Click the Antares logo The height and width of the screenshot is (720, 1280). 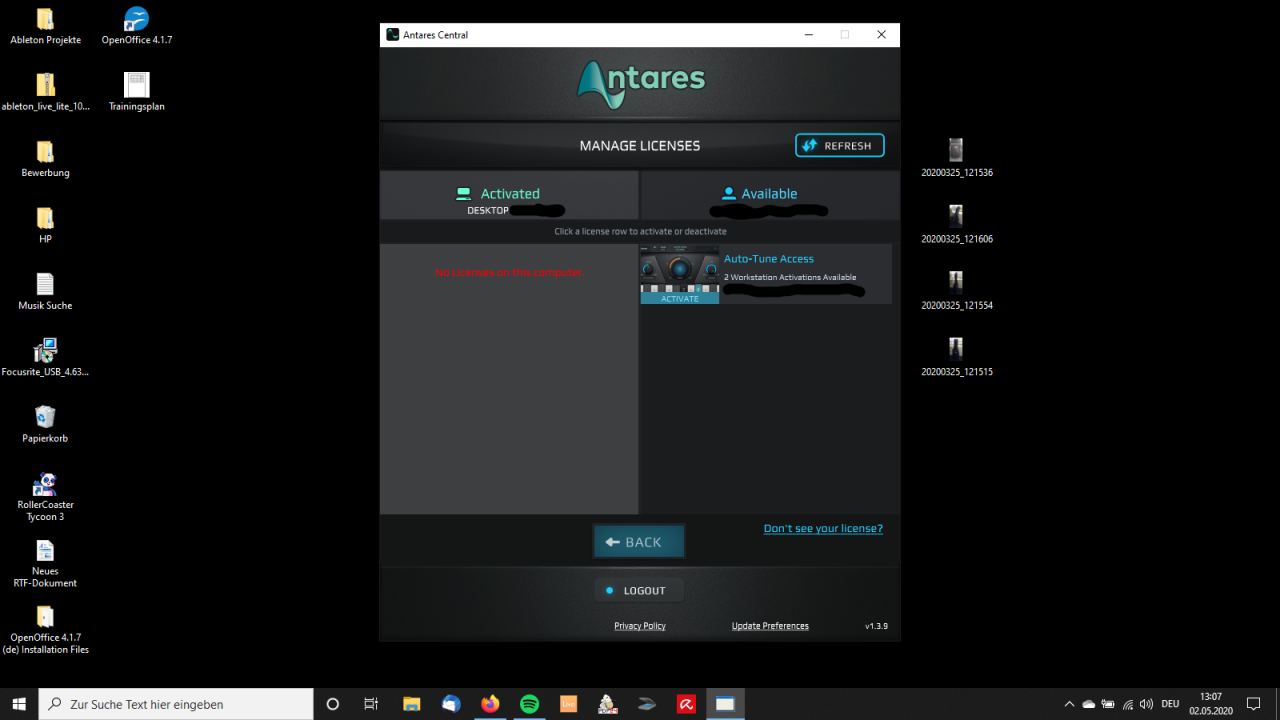(x=641, y=84)
